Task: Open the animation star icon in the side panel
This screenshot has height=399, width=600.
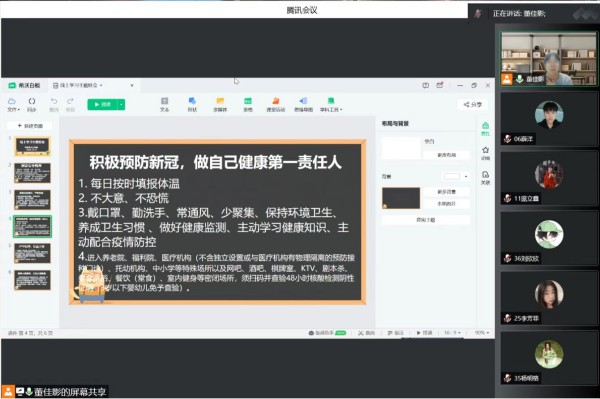Action: click(x=486, y=150)
